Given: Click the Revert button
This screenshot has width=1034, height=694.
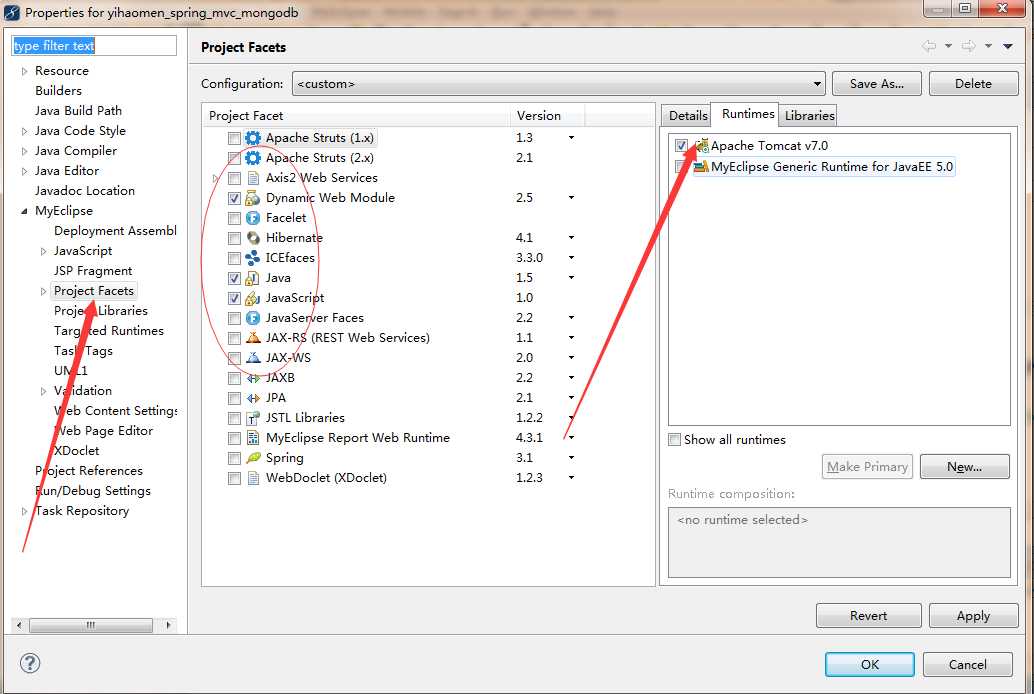Looking at the screenshot, I should click(x=868, y=615).
